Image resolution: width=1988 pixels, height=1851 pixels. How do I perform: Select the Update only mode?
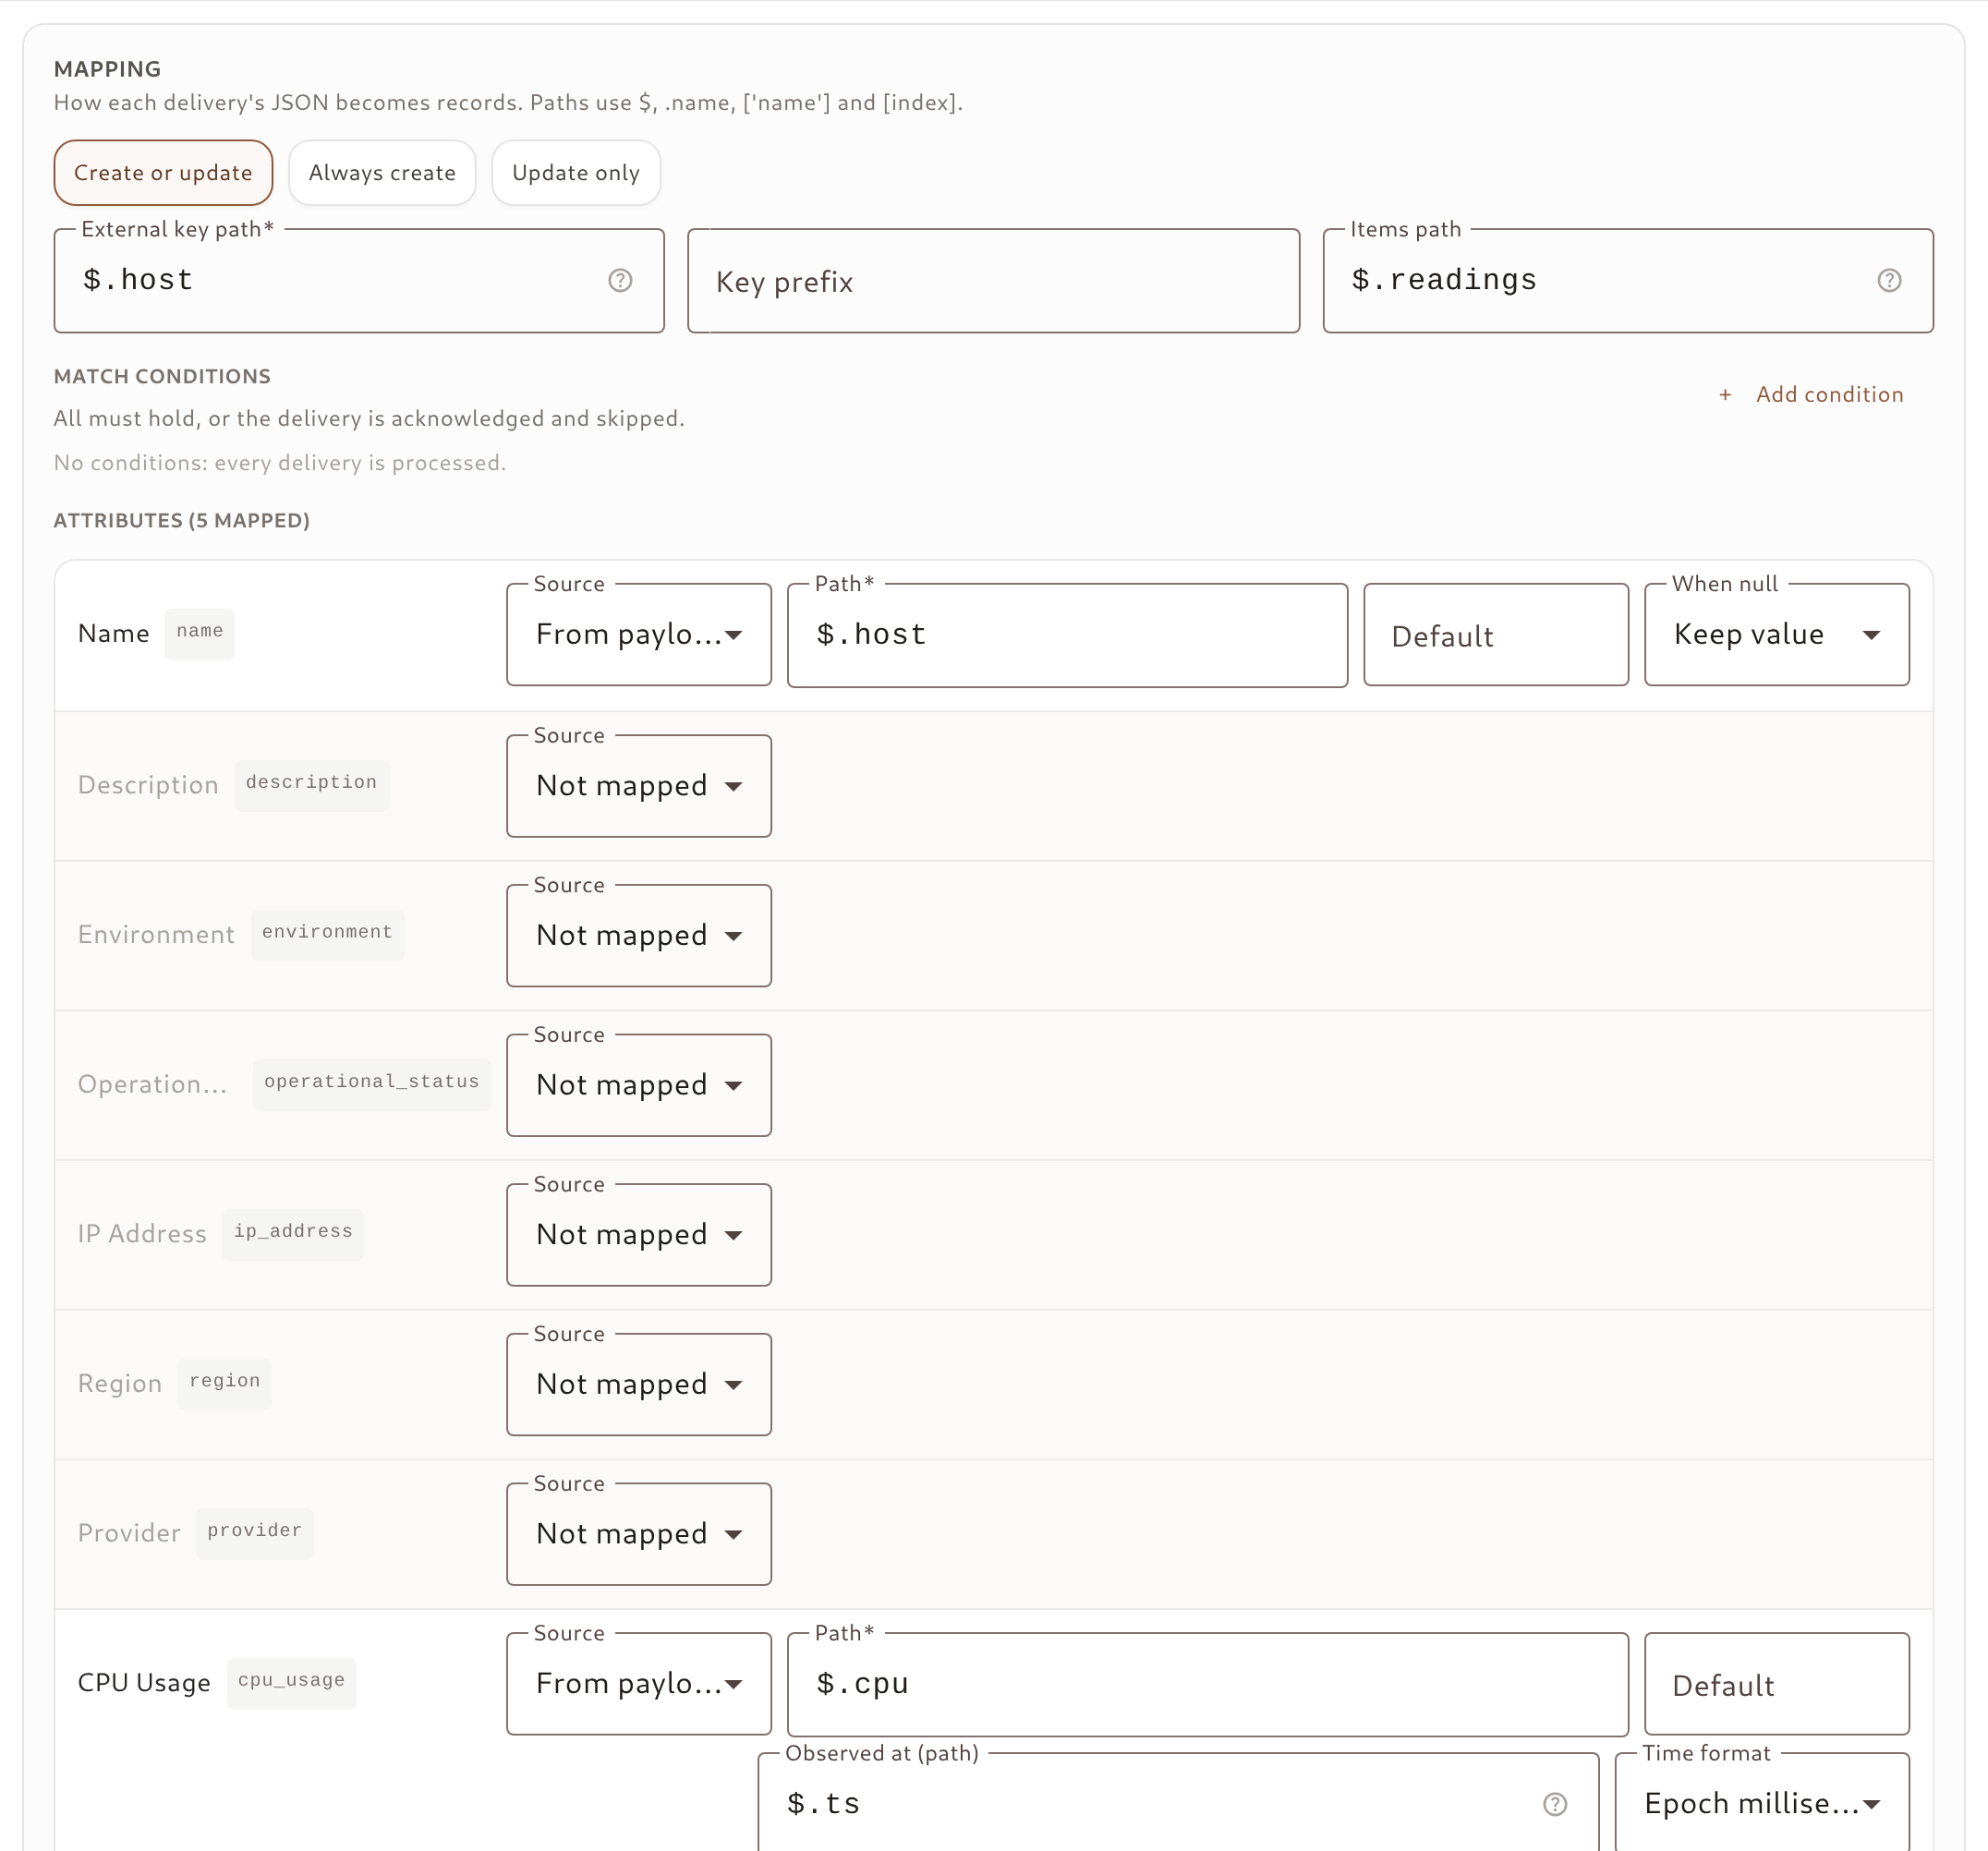(576, 173)
